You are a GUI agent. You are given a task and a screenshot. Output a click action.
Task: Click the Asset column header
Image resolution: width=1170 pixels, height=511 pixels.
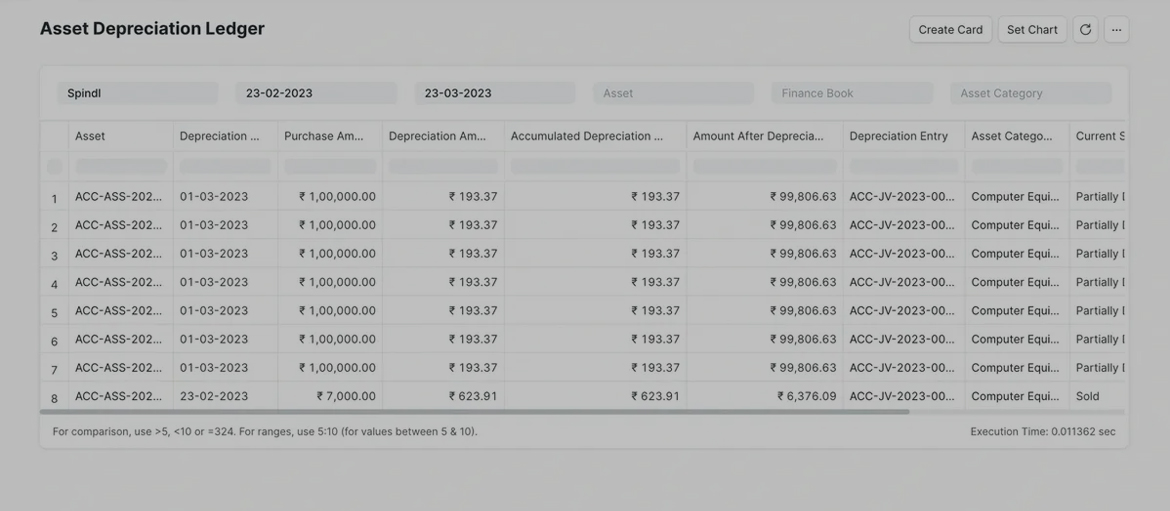120,136
